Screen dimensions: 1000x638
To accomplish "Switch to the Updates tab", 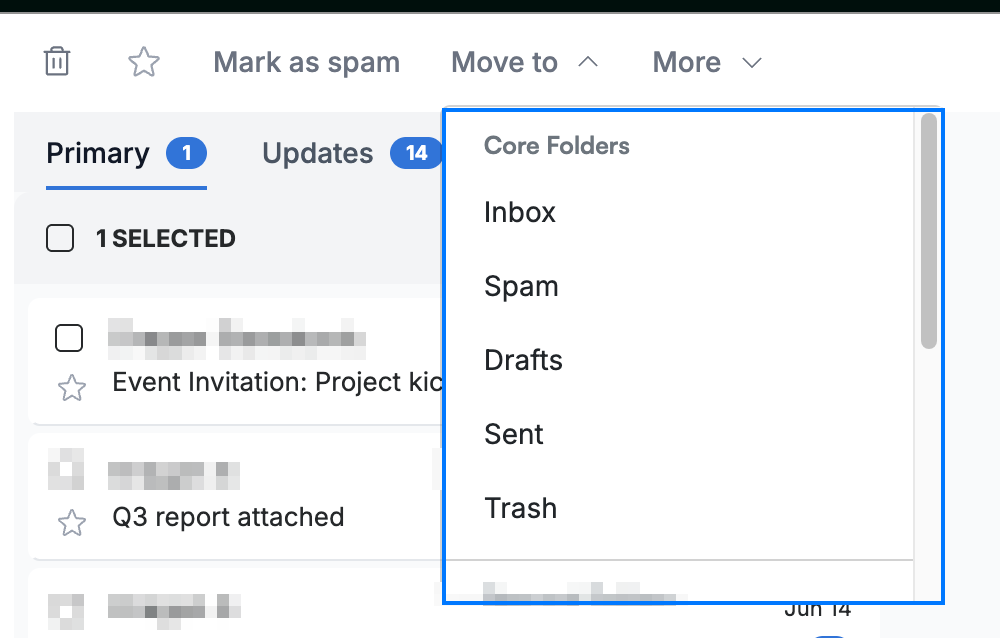I will pyautogui.click(x=352, y=154).
